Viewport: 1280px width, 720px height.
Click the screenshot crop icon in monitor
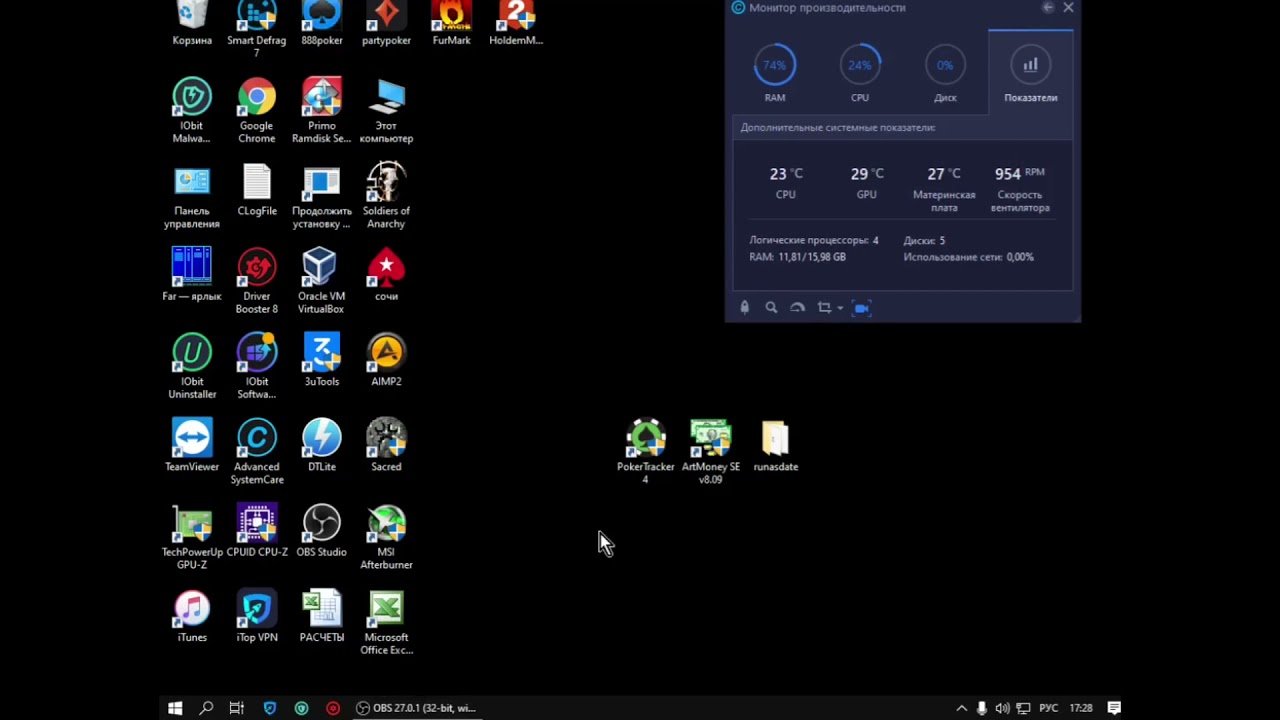824,308
